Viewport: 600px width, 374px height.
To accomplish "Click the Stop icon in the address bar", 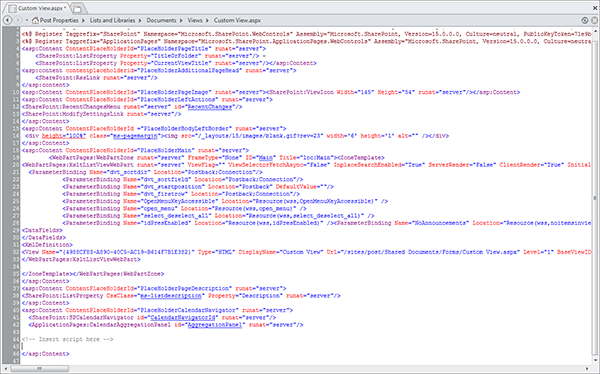I will 593,20.
